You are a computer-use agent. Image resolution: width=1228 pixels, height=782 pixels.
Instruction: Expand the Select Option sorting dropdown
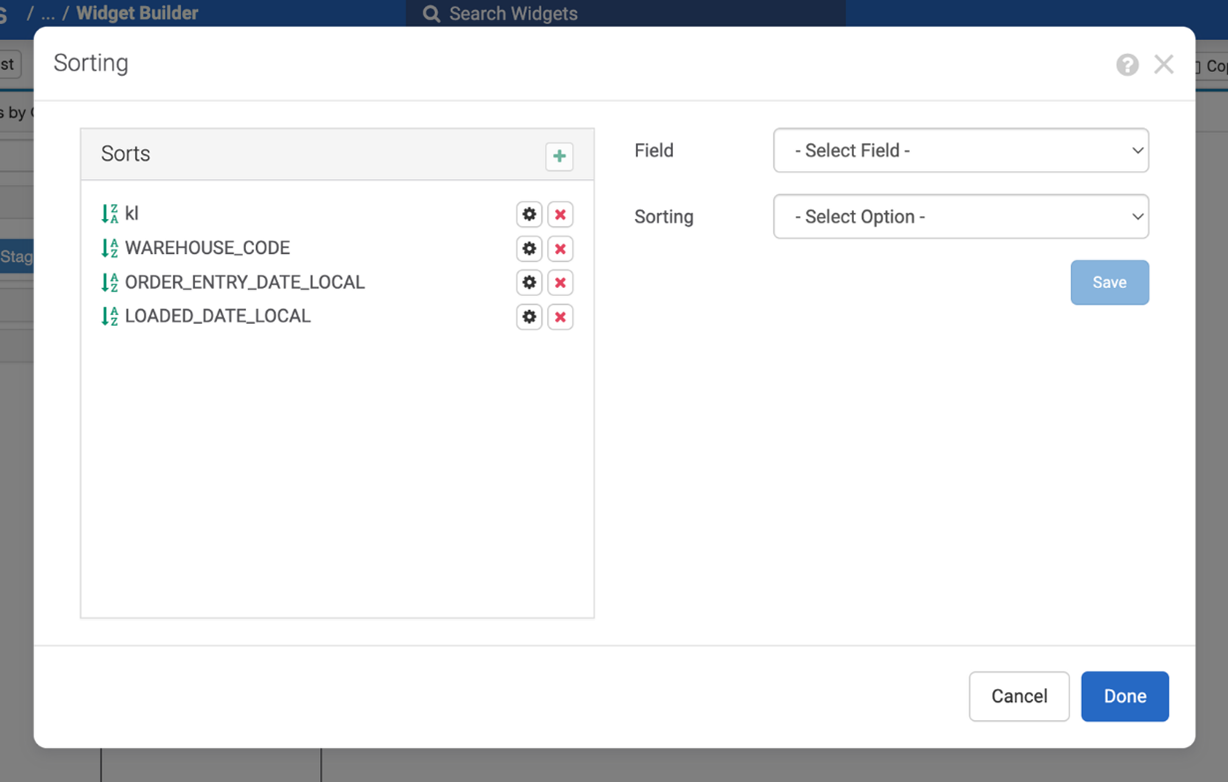pos(960,217)
